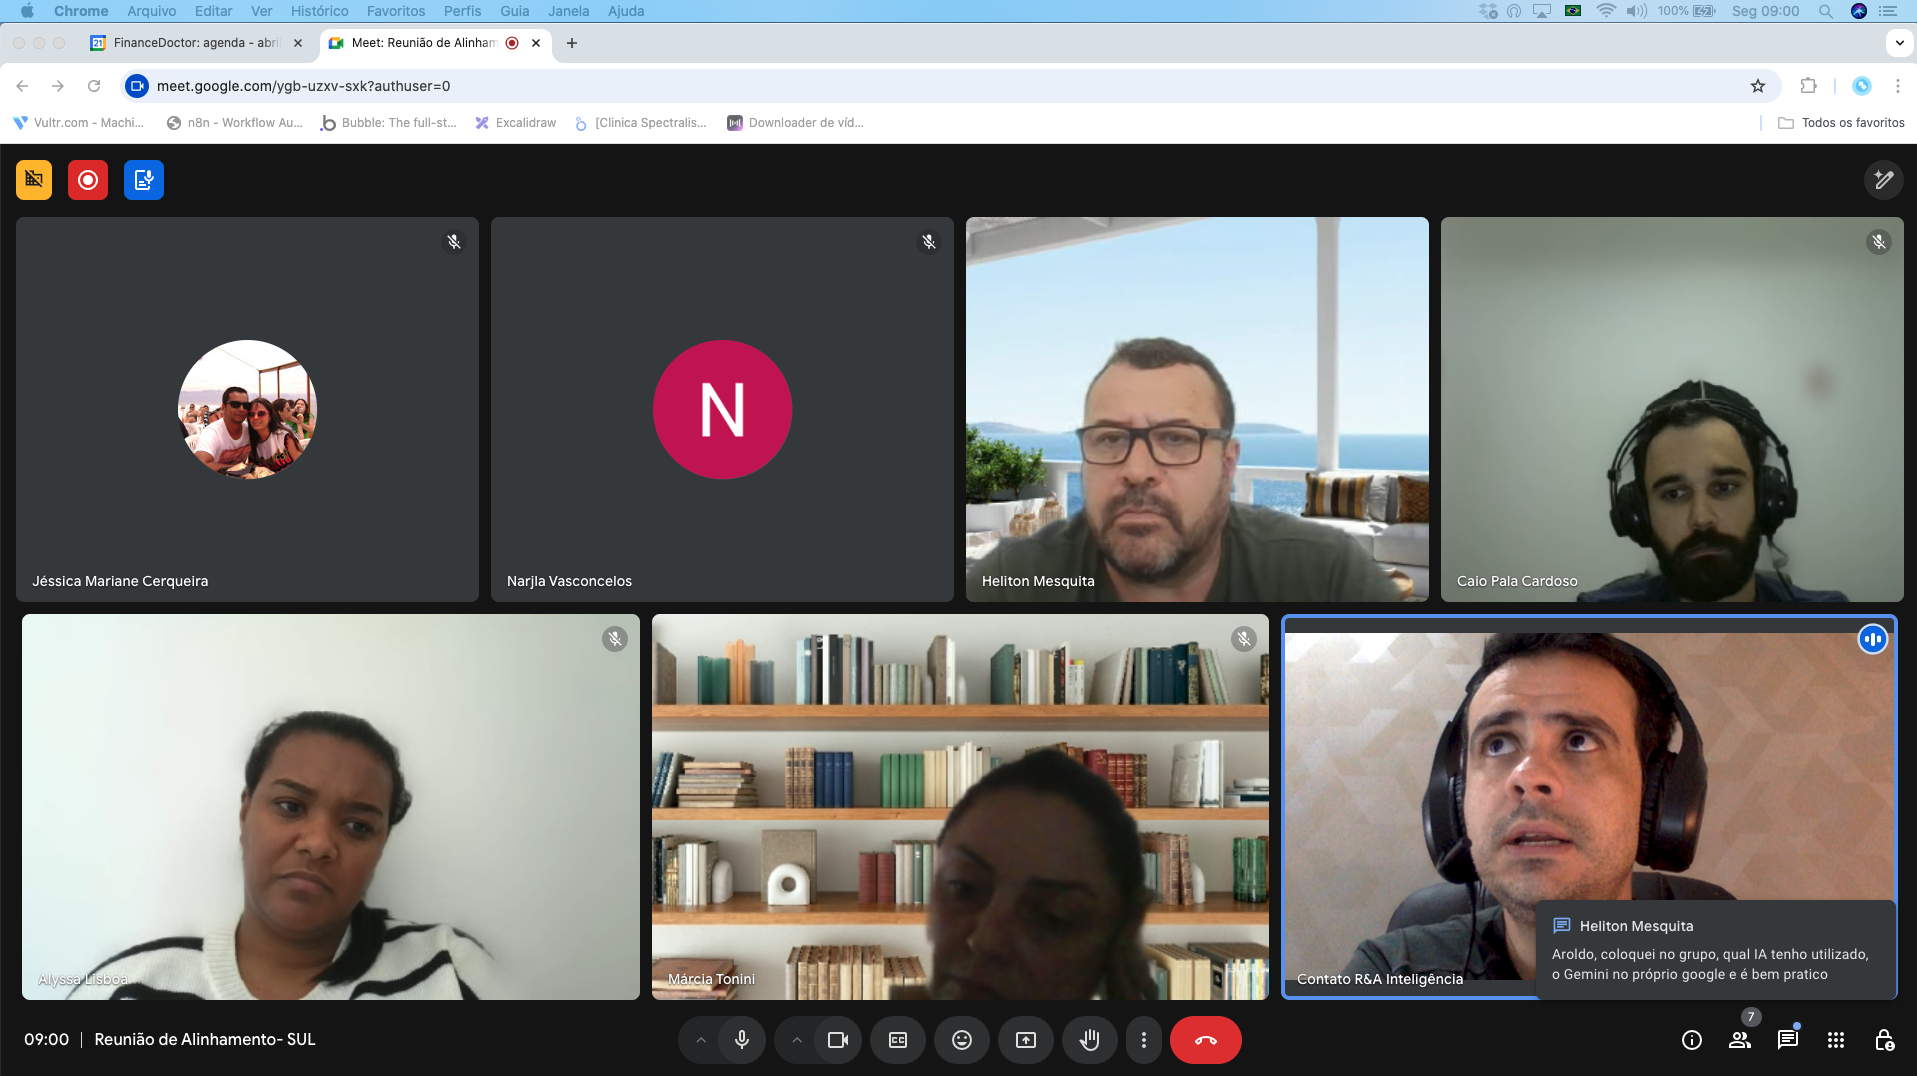
Task: Expand Todos os favoritos folder
Action: pos(1841,123)
